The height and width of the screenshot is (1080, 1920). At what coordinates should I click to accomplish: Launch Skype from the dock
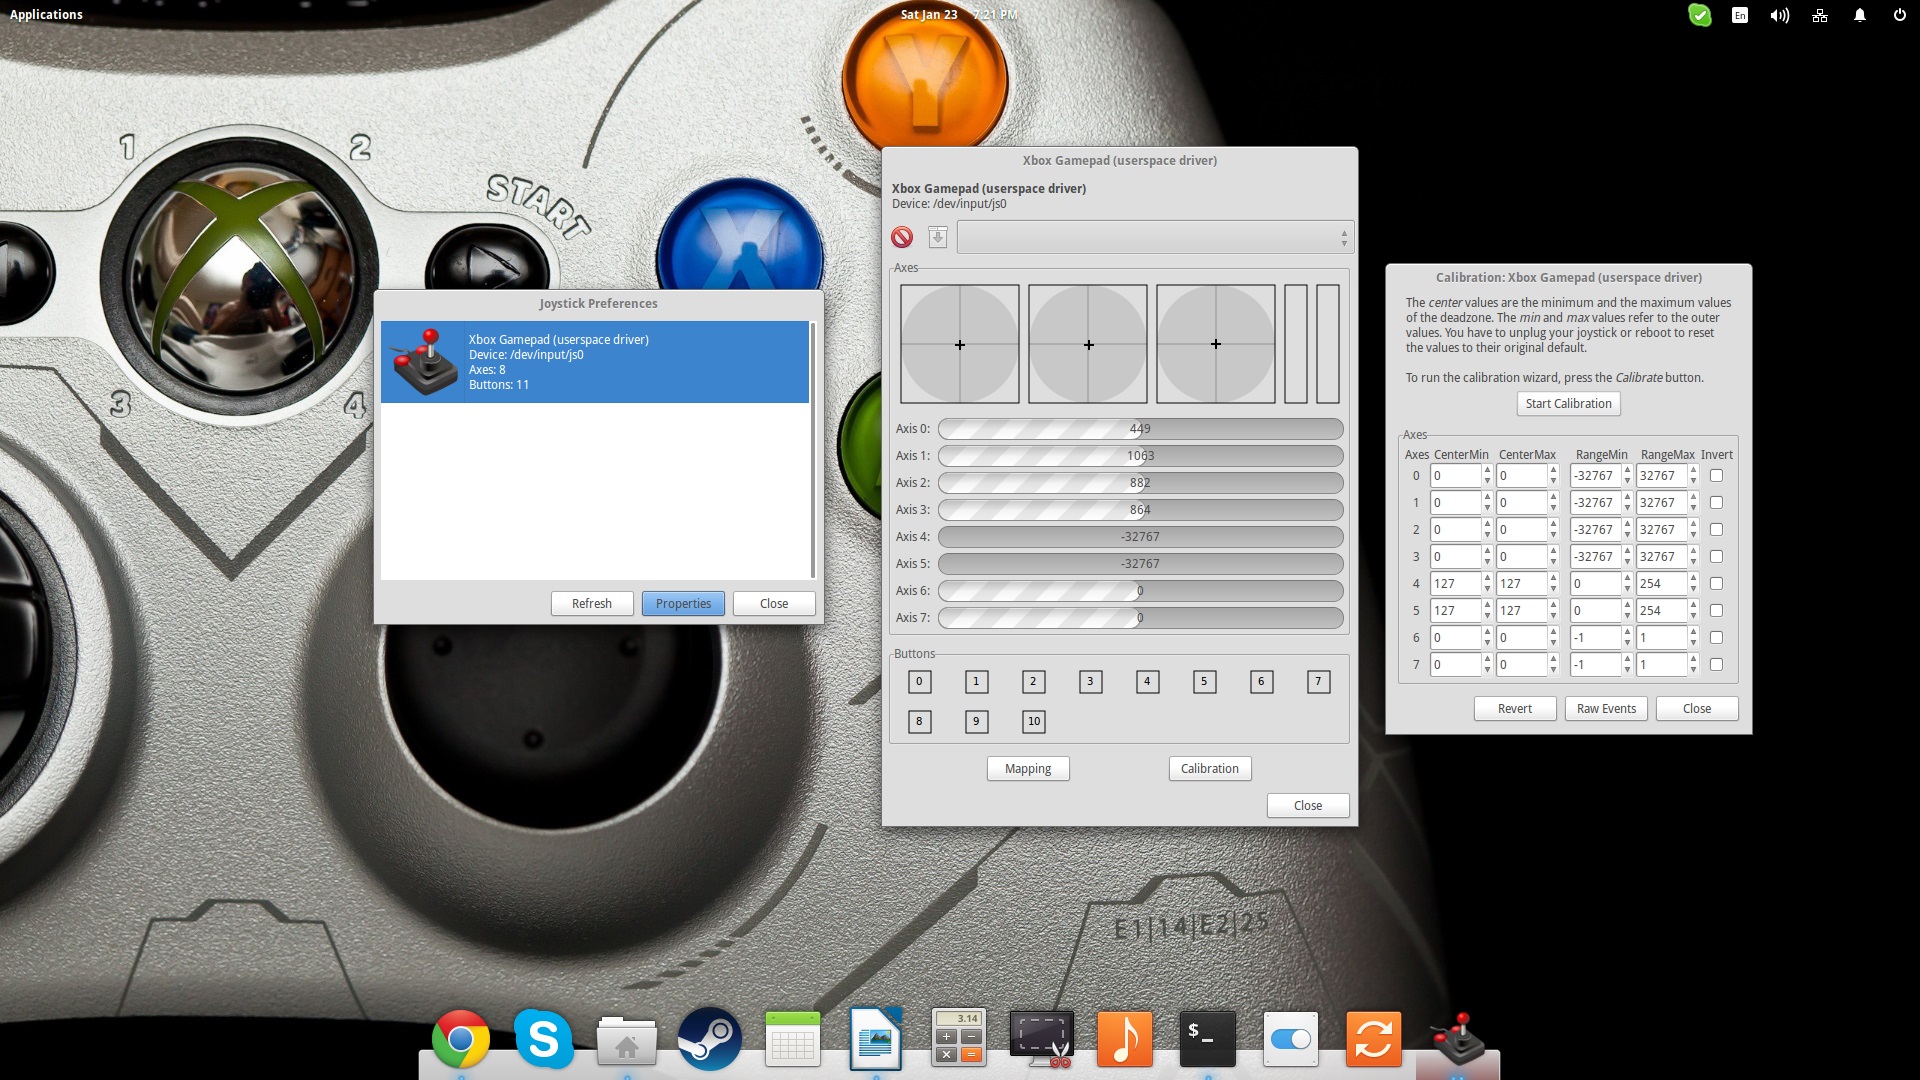(x=543, y=1039)
